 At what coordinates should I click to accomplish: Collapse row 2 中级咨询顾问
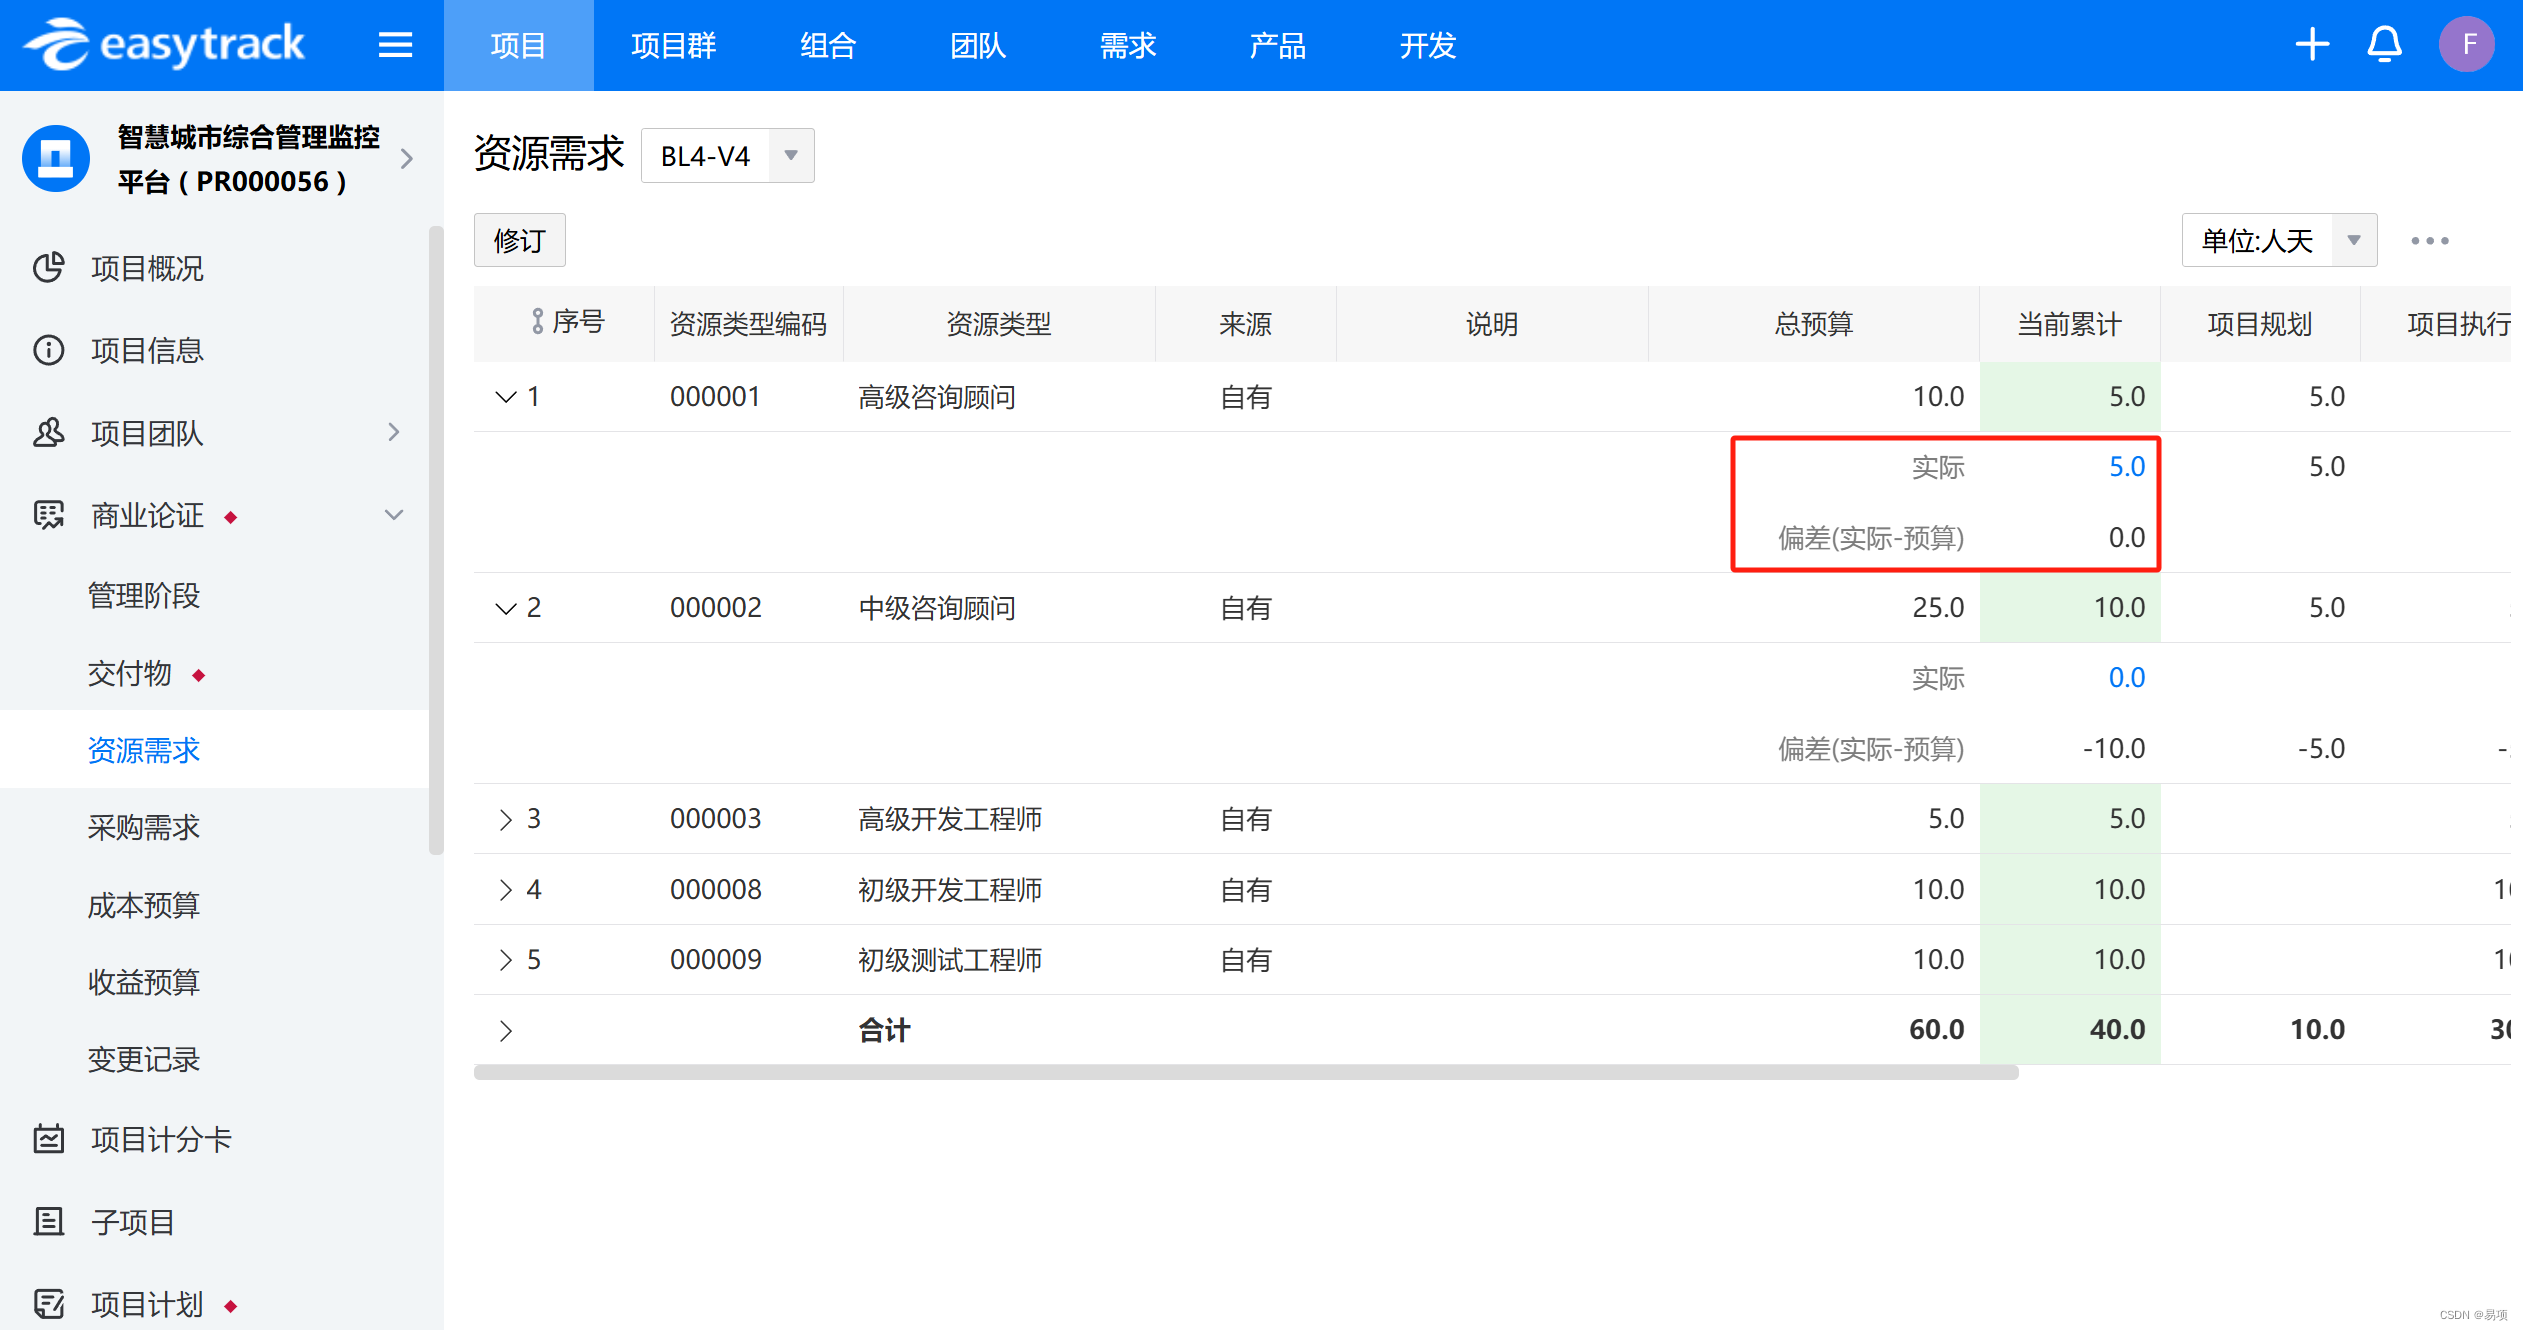[506, 608]
